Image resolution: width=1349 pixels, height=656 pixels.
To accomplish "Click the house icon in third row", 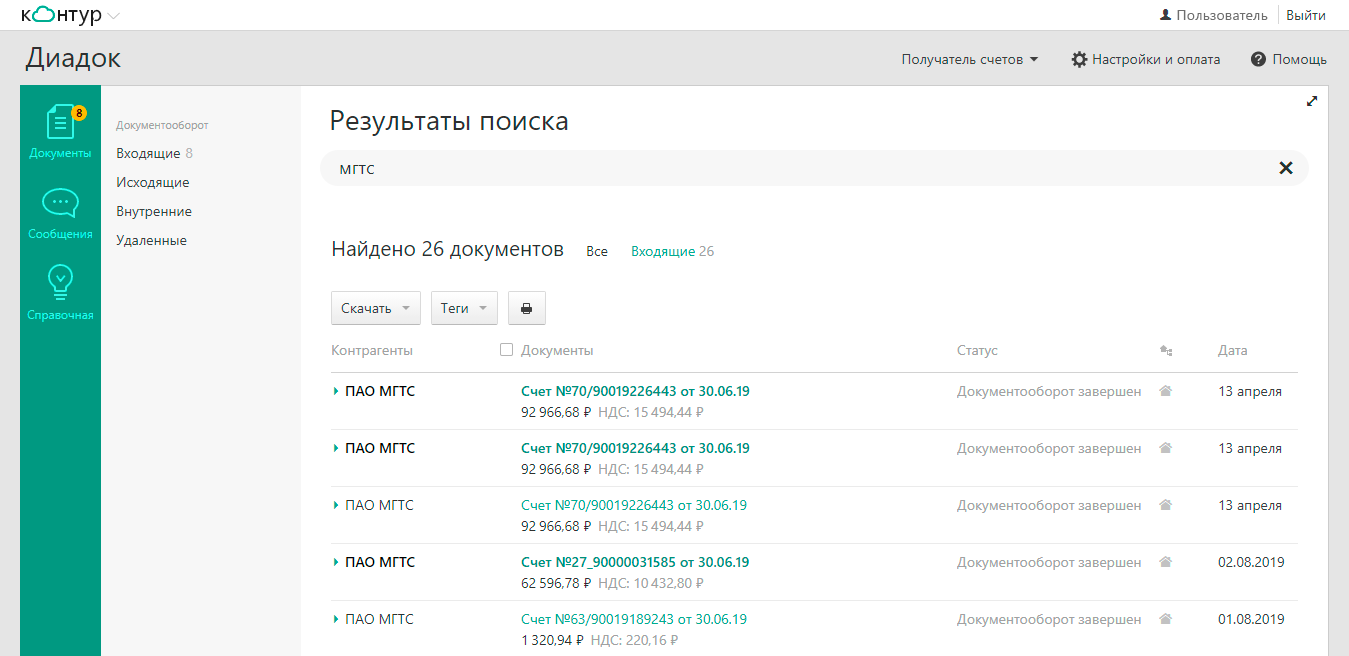I will coord(1165,505).
